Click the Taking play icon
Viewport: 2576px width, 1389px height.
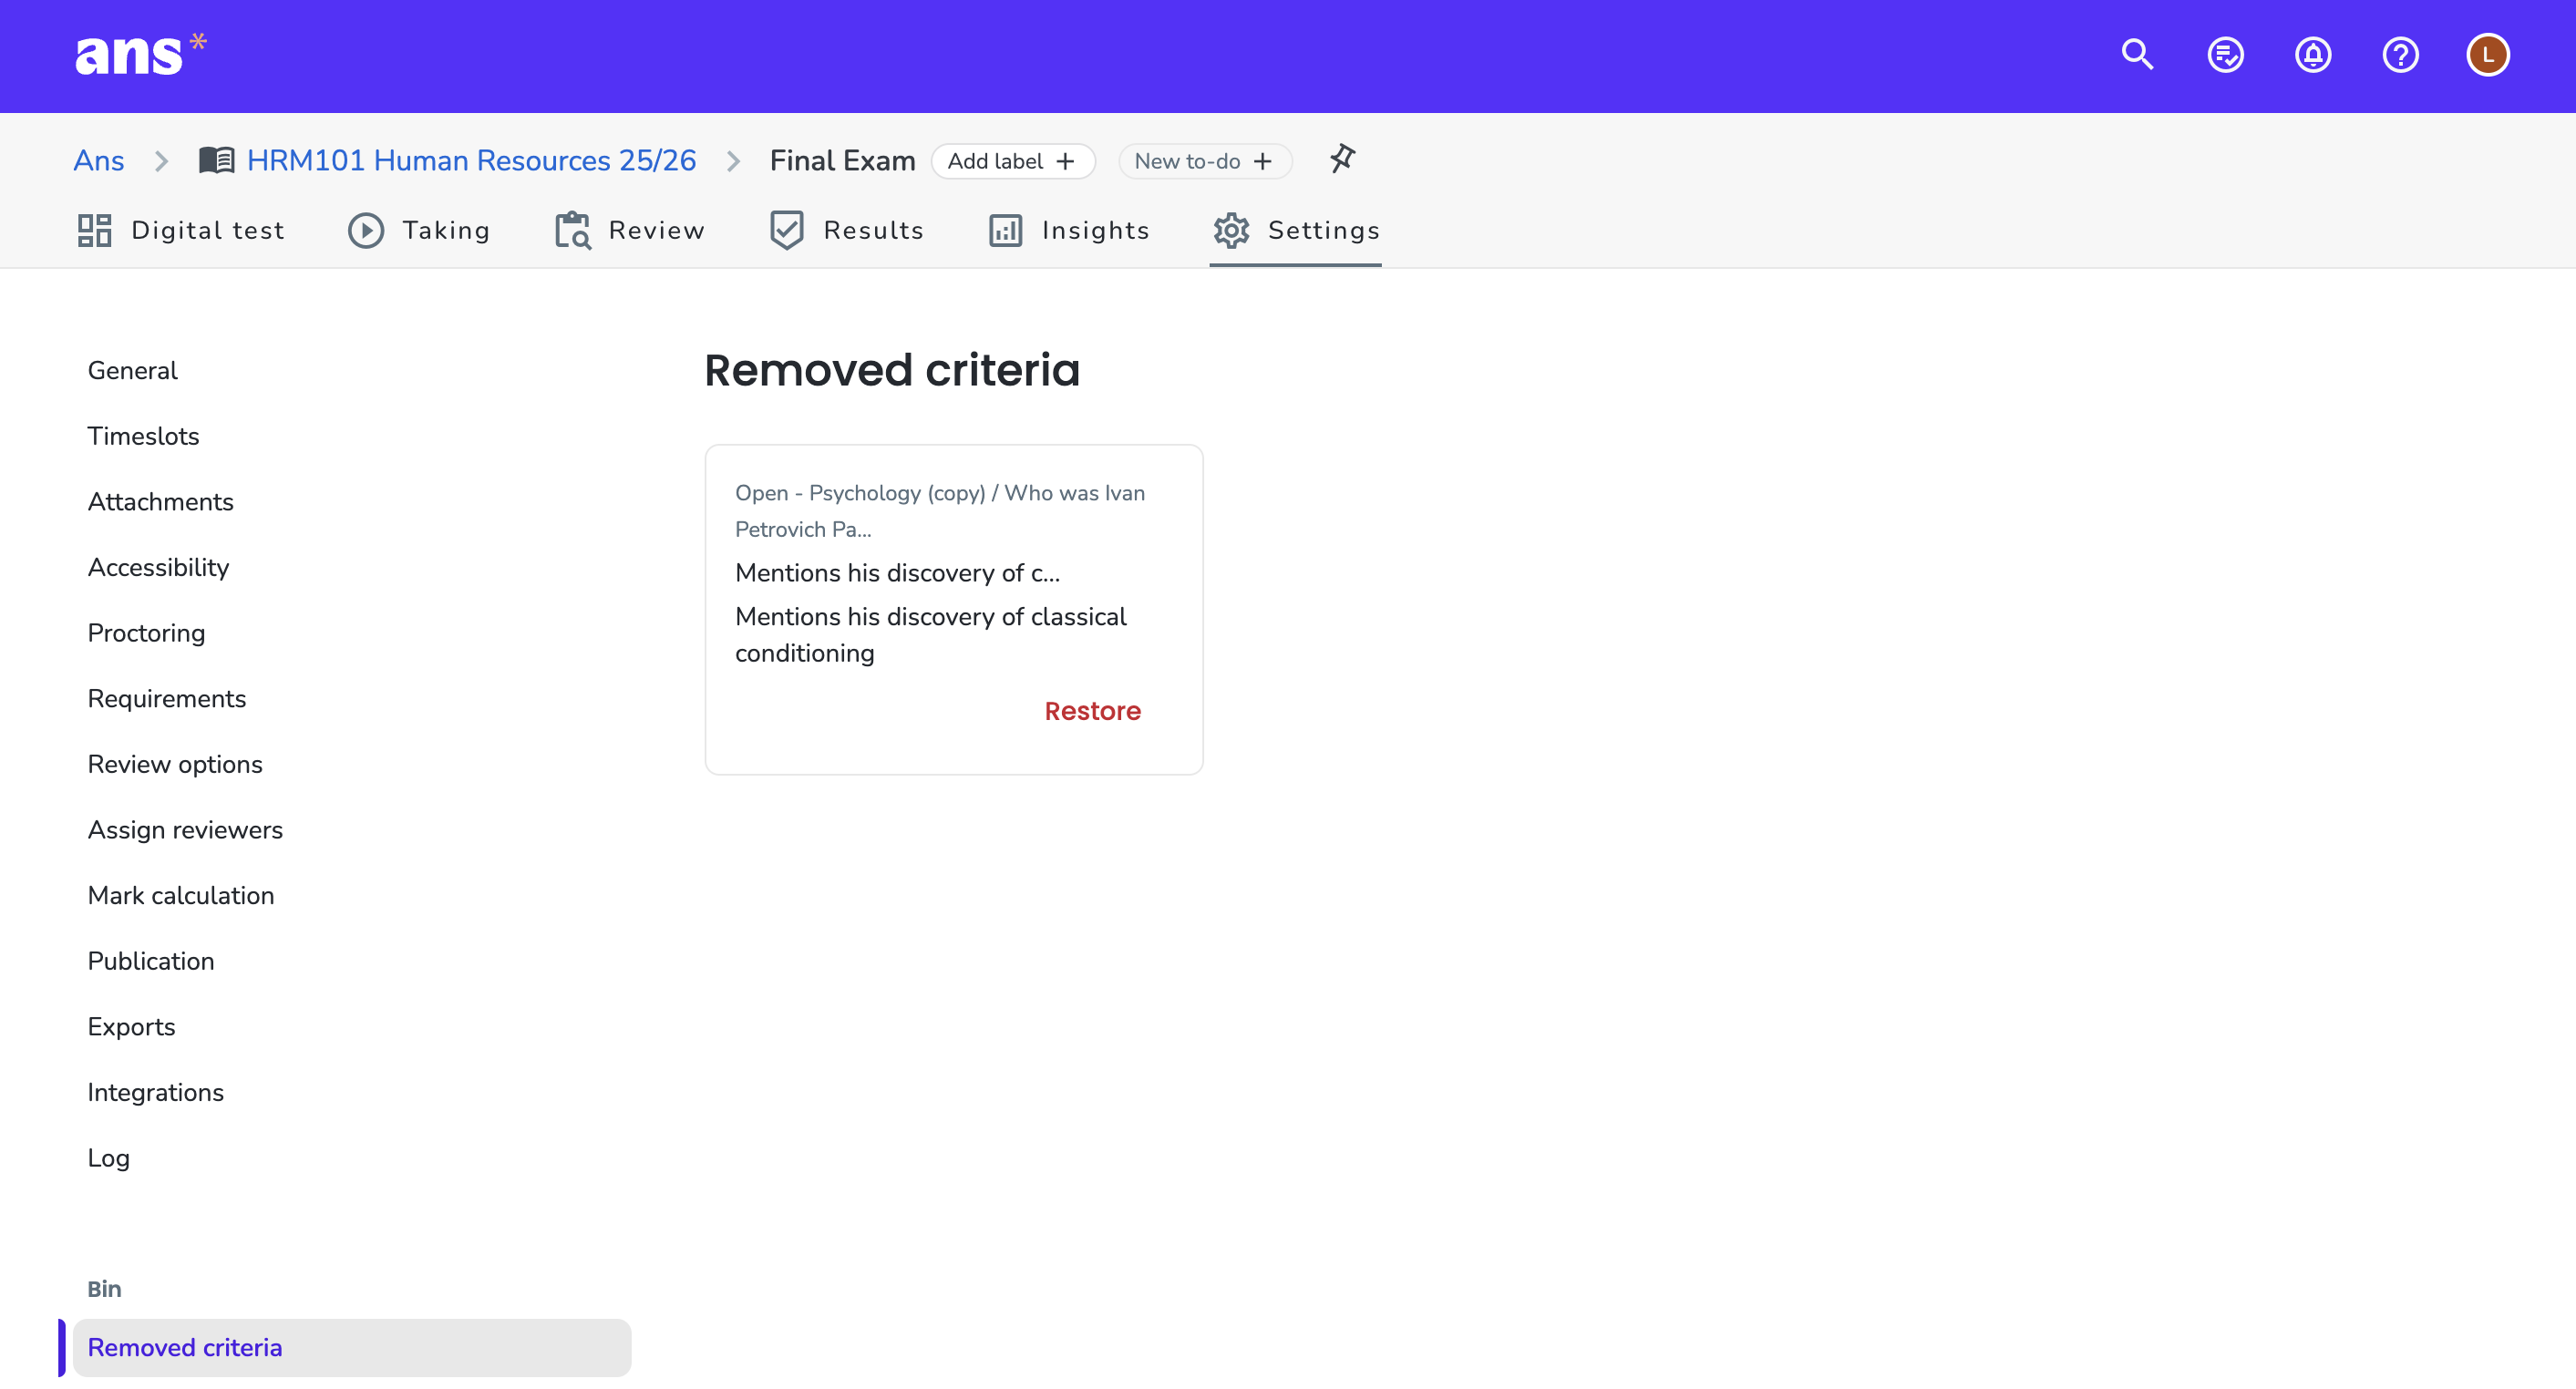pyautogui.click(x=366, y=230)
